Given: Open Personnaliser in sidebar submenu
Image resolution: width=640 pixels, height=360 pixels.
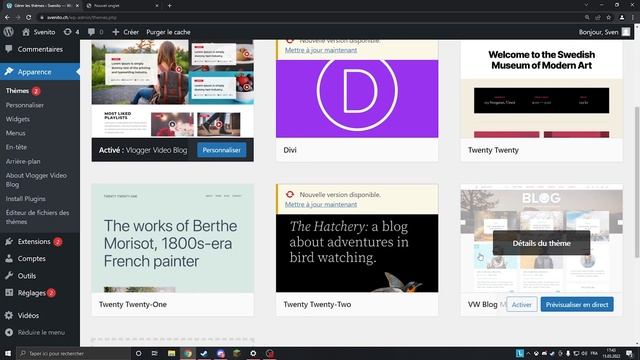Looking at the screenshot, I should tap(24, 105).
